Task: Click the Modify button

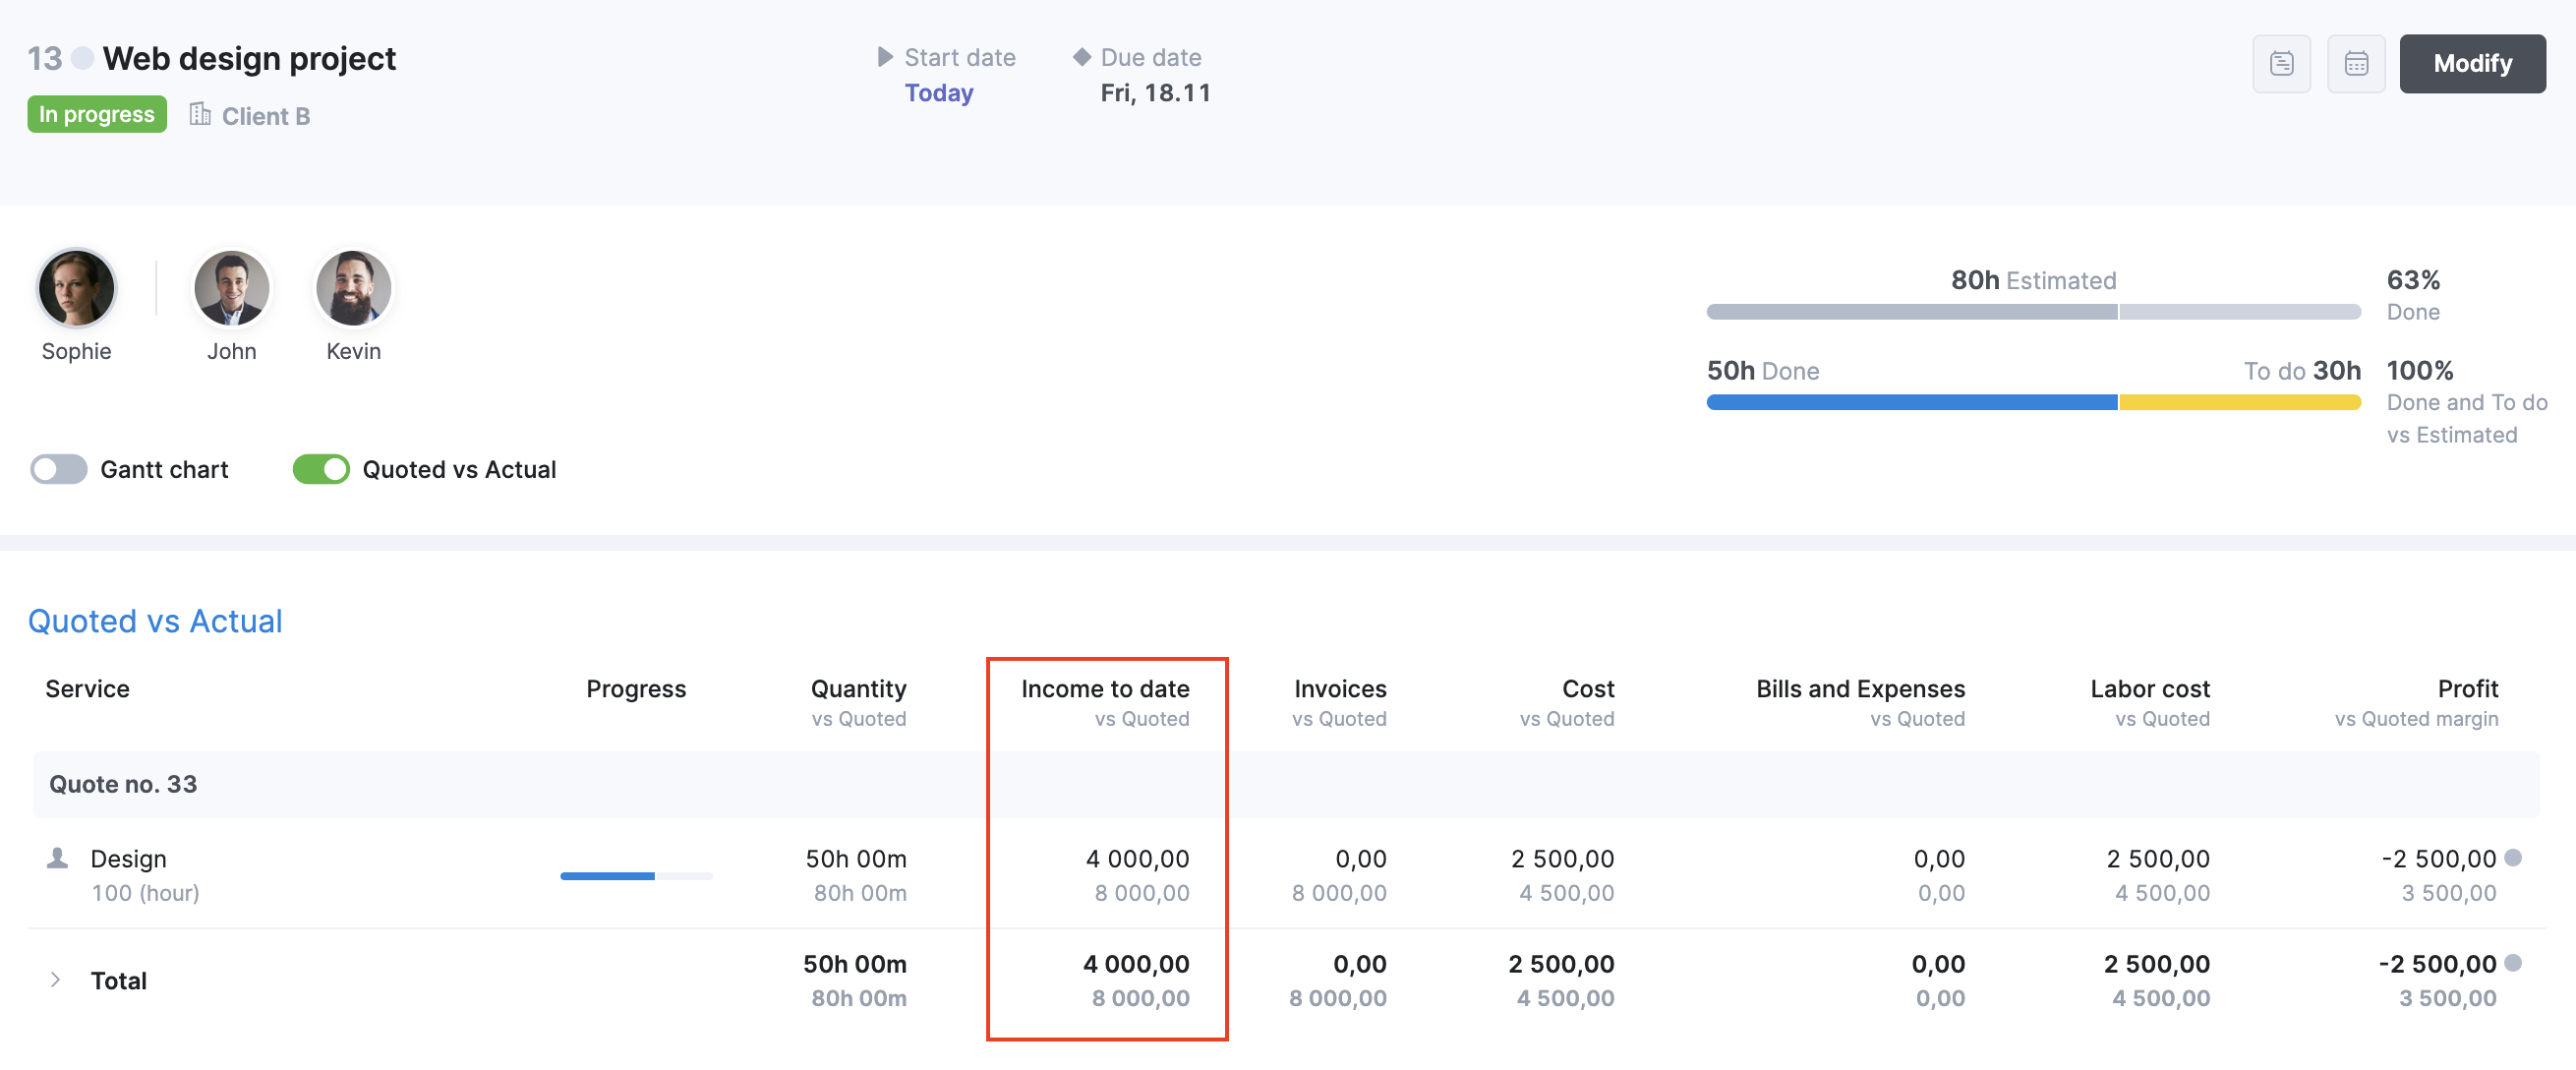Action: coord(2472,64)
